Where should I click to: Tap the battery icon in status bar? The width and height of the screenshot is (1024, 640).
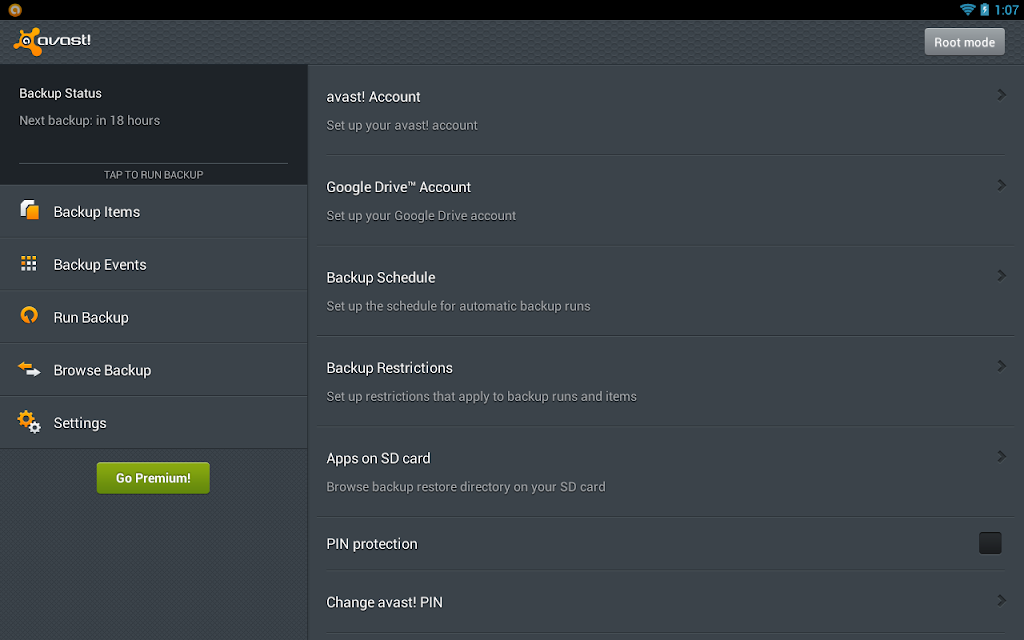pyautogui.click(x=984, y=9)
